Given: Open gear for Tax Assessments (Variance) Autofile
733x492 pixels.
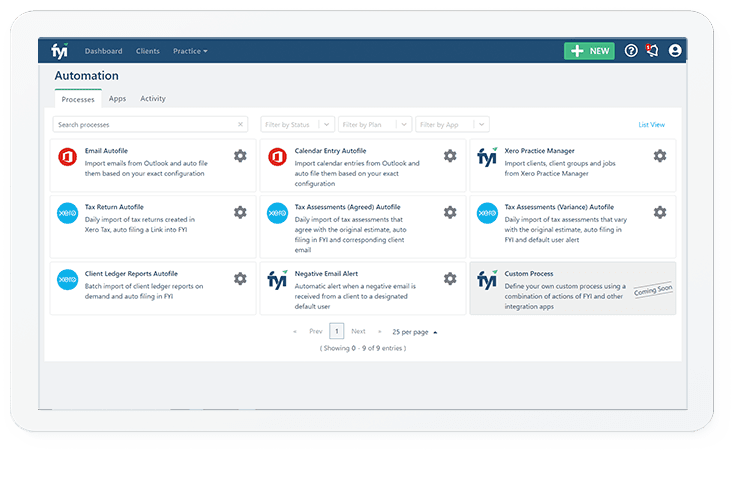Looking at the screenshot, I should coord(660,212).
